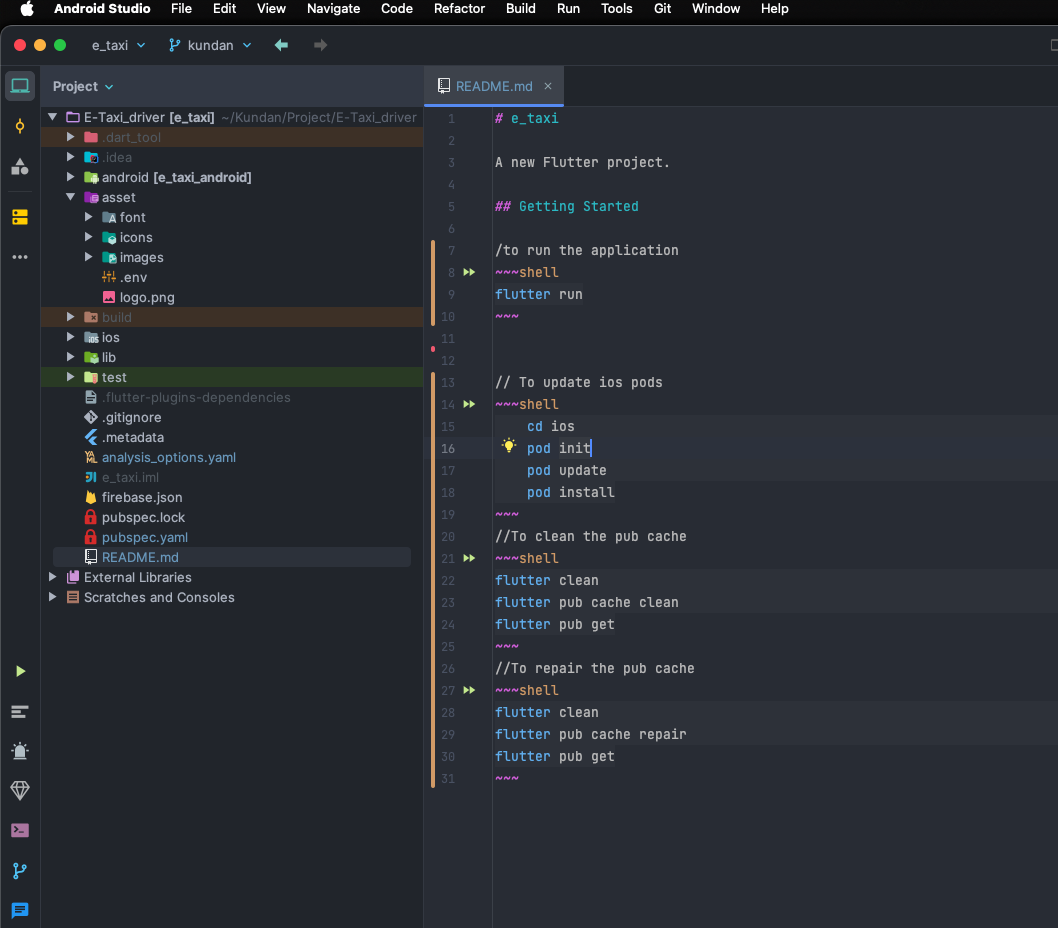Show more tool windows ellipsis
Viewport: 1058px width, 928px height.
pyautogui.click(x=20, y=257)
